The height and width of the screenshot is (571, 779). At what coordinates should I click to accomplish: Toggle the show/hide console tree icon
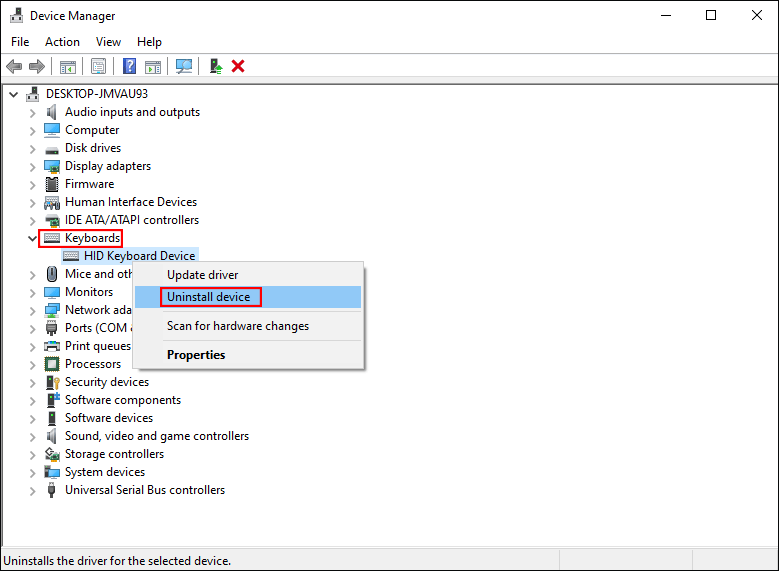pyautogui.click(x=68, y=66)
